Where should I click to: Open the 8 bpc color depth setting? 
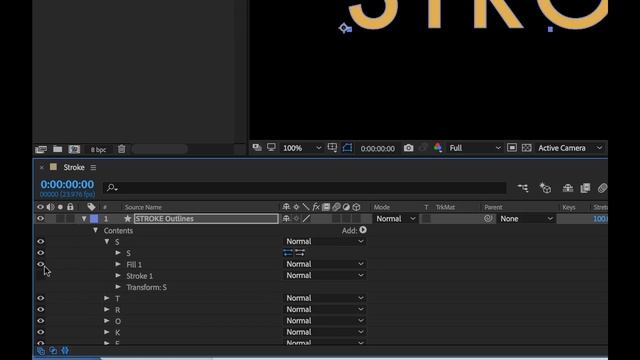(x=98, y=150)
